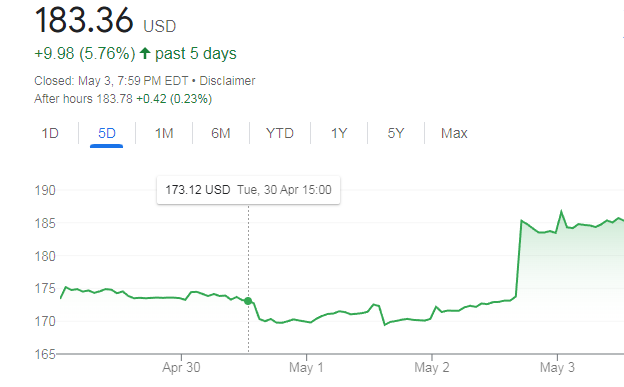The image size is (624, 387).
Task: Click the 183.36 price figure
Action: click(84, 20)
